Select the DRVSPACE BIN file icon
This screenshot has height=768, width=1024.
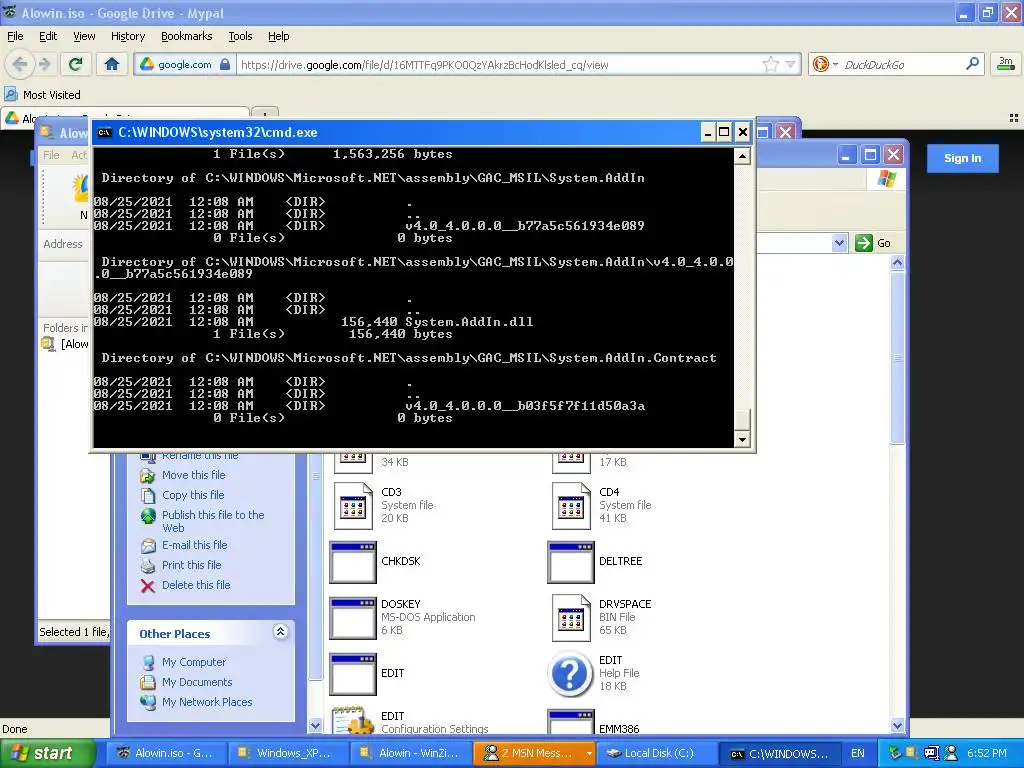coord(571,617)
